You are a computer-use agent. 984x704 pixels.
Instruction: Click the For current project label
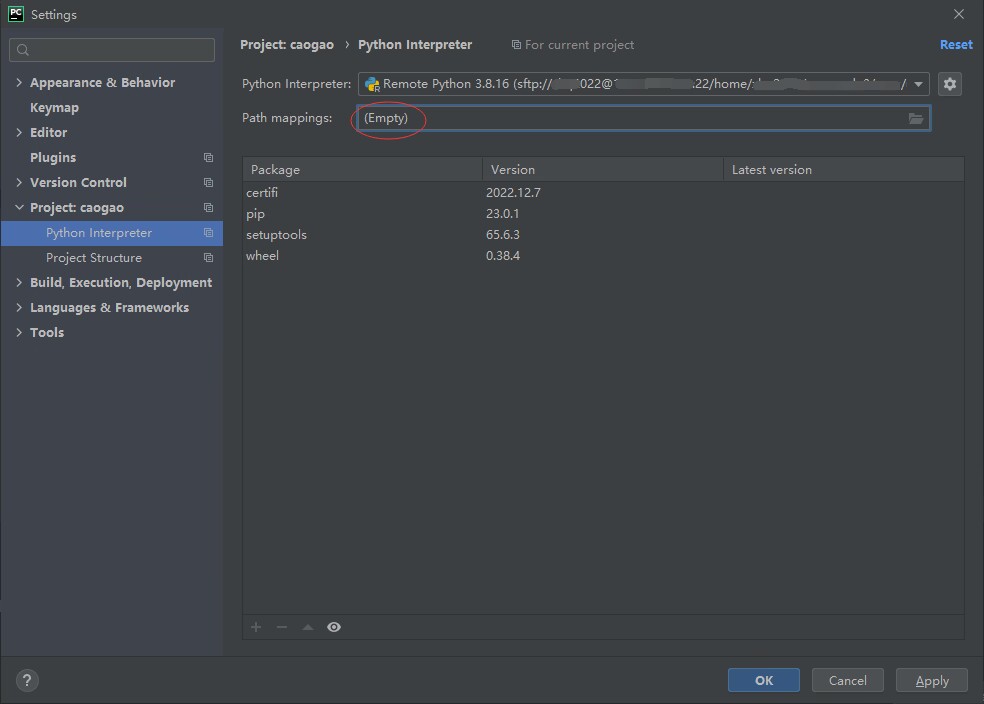(579, 45)
